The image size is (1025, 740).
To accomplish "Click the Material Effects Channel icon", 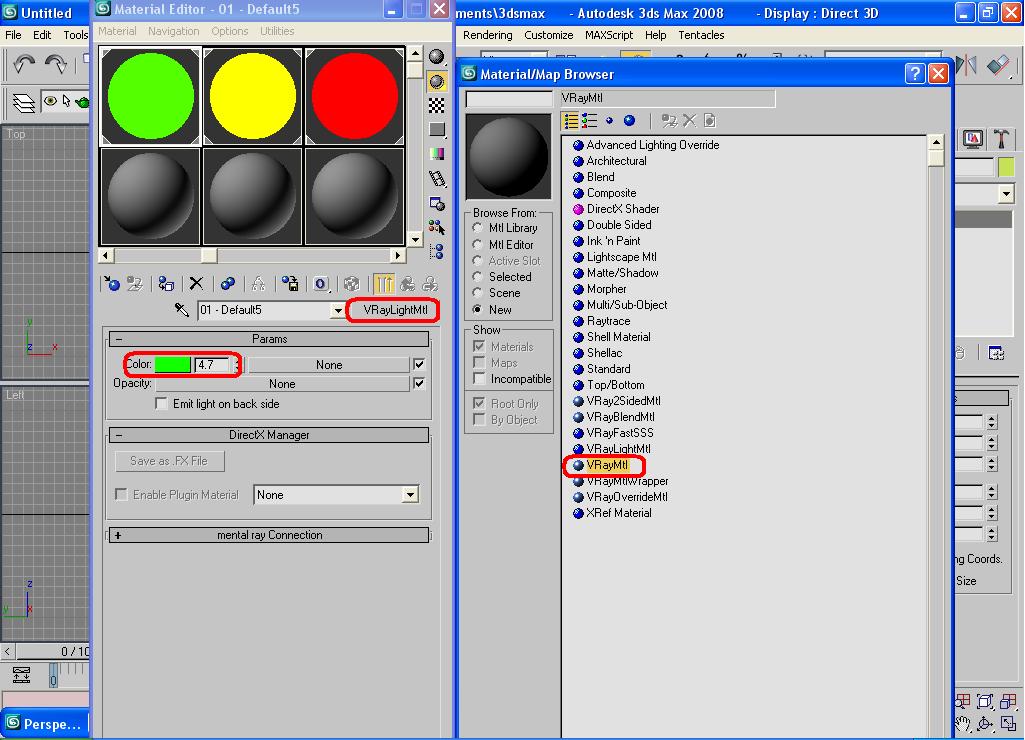I will pos(320,284).
